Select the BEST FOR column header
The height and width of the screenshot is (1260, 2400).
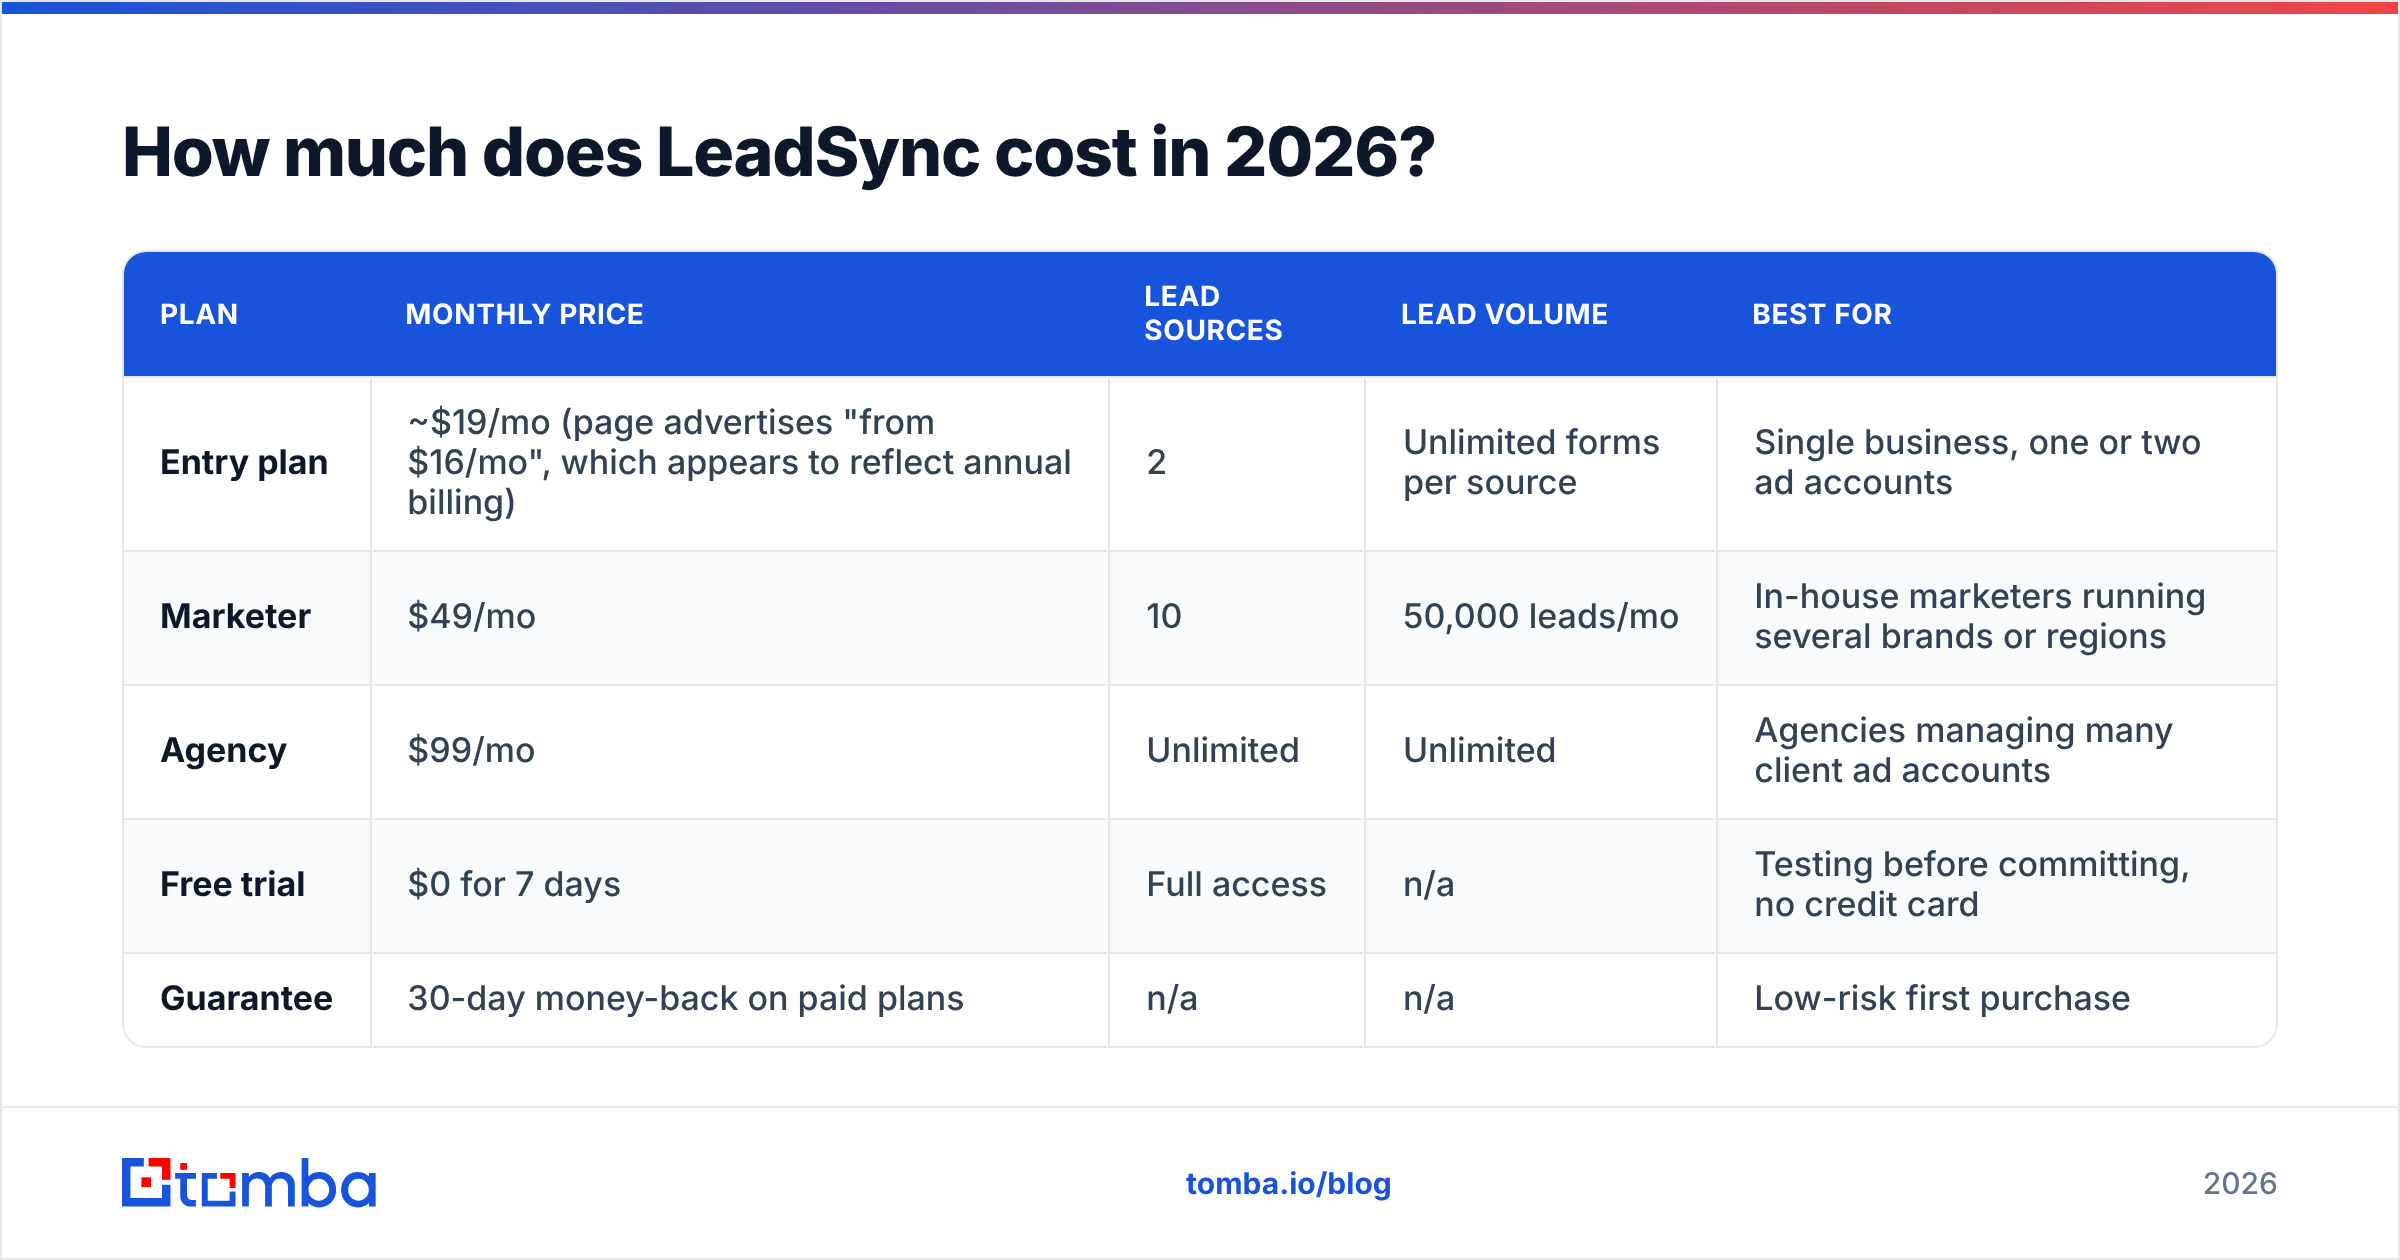[x=1822, y=314]
